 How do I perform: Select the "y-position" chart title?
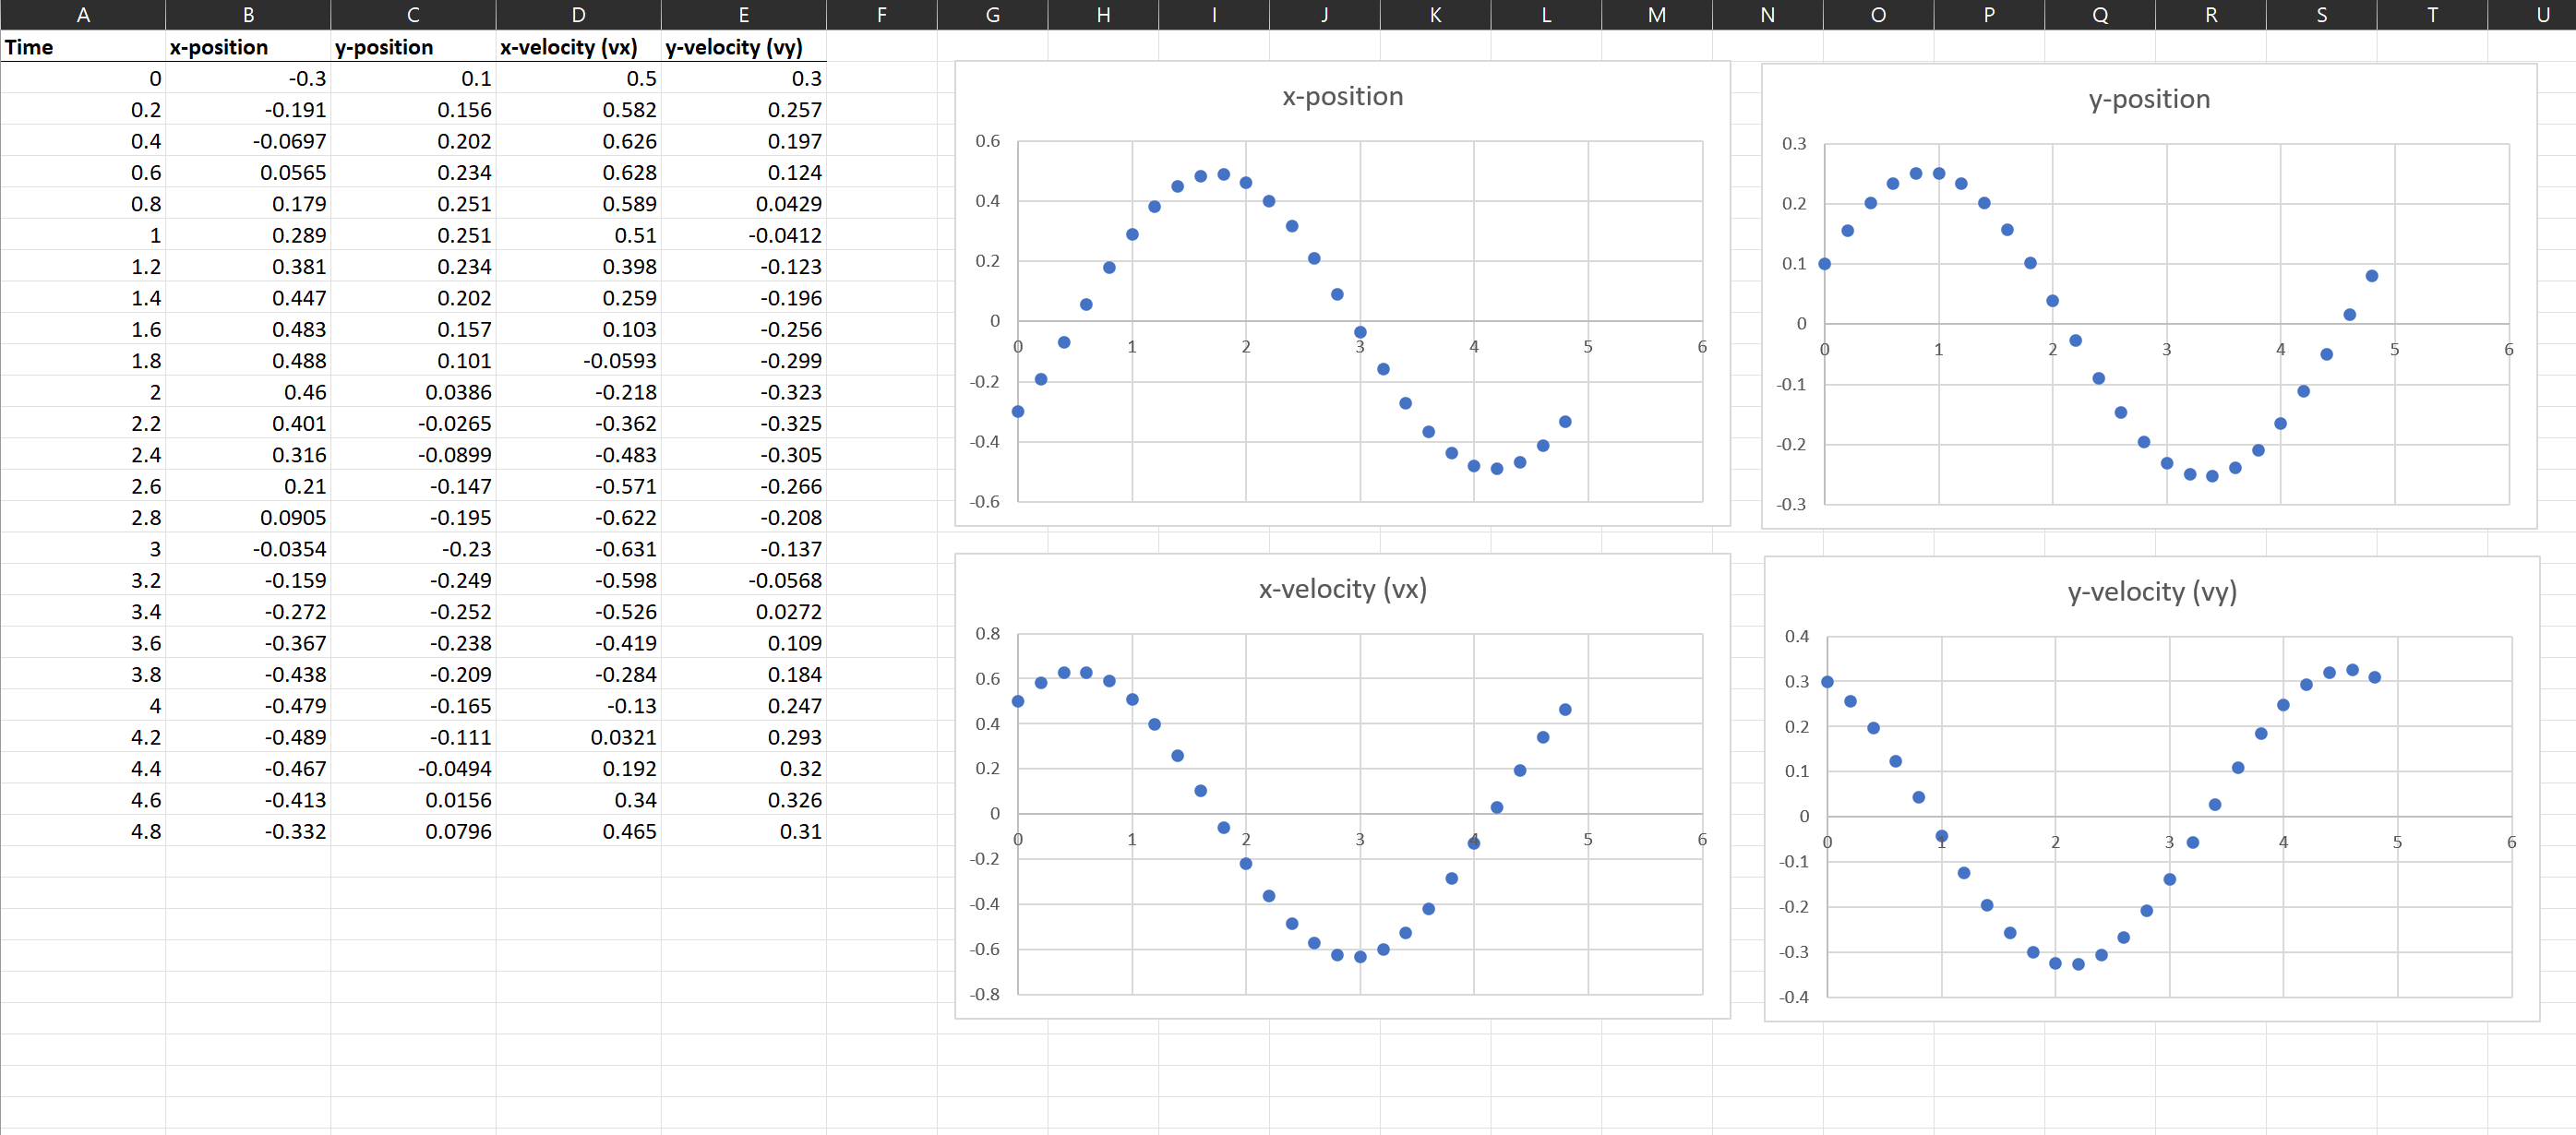click(x=2147, y=99)
